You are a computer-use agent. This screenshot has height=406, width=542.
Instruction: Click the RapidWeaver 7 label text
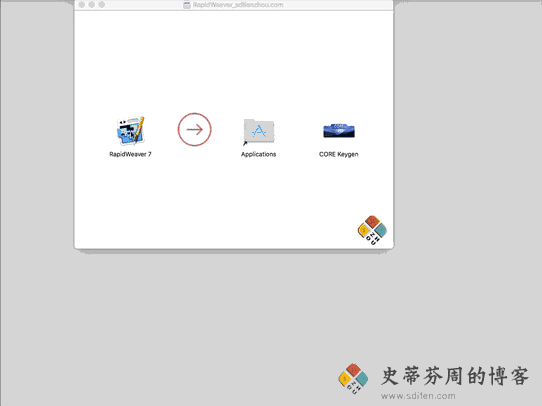pyautogui.click(x=130, y=154)
